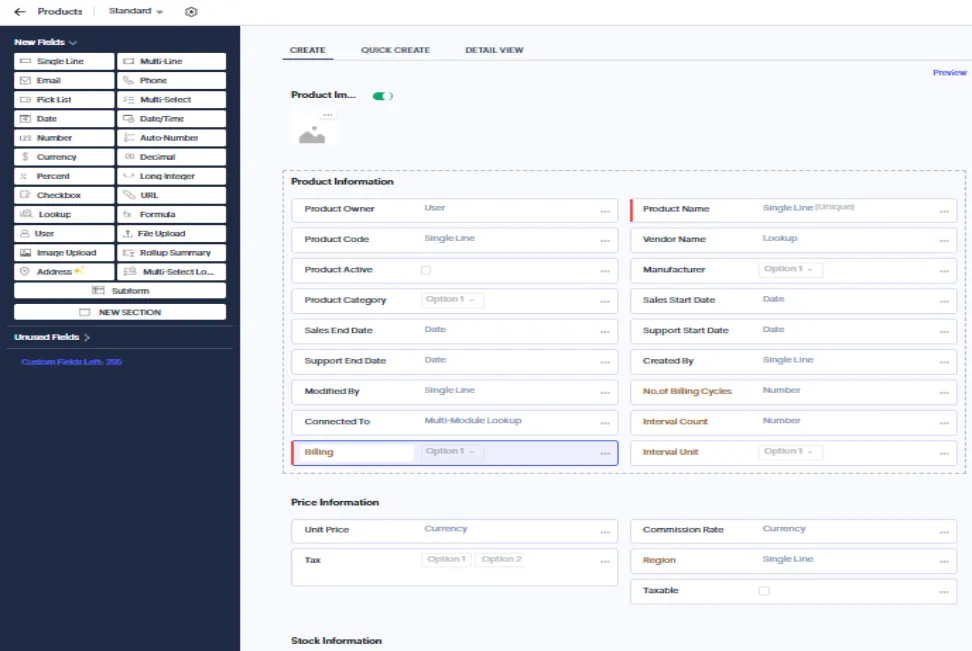
Task: Toggle the Product Image switch
Action: point(382,96)
